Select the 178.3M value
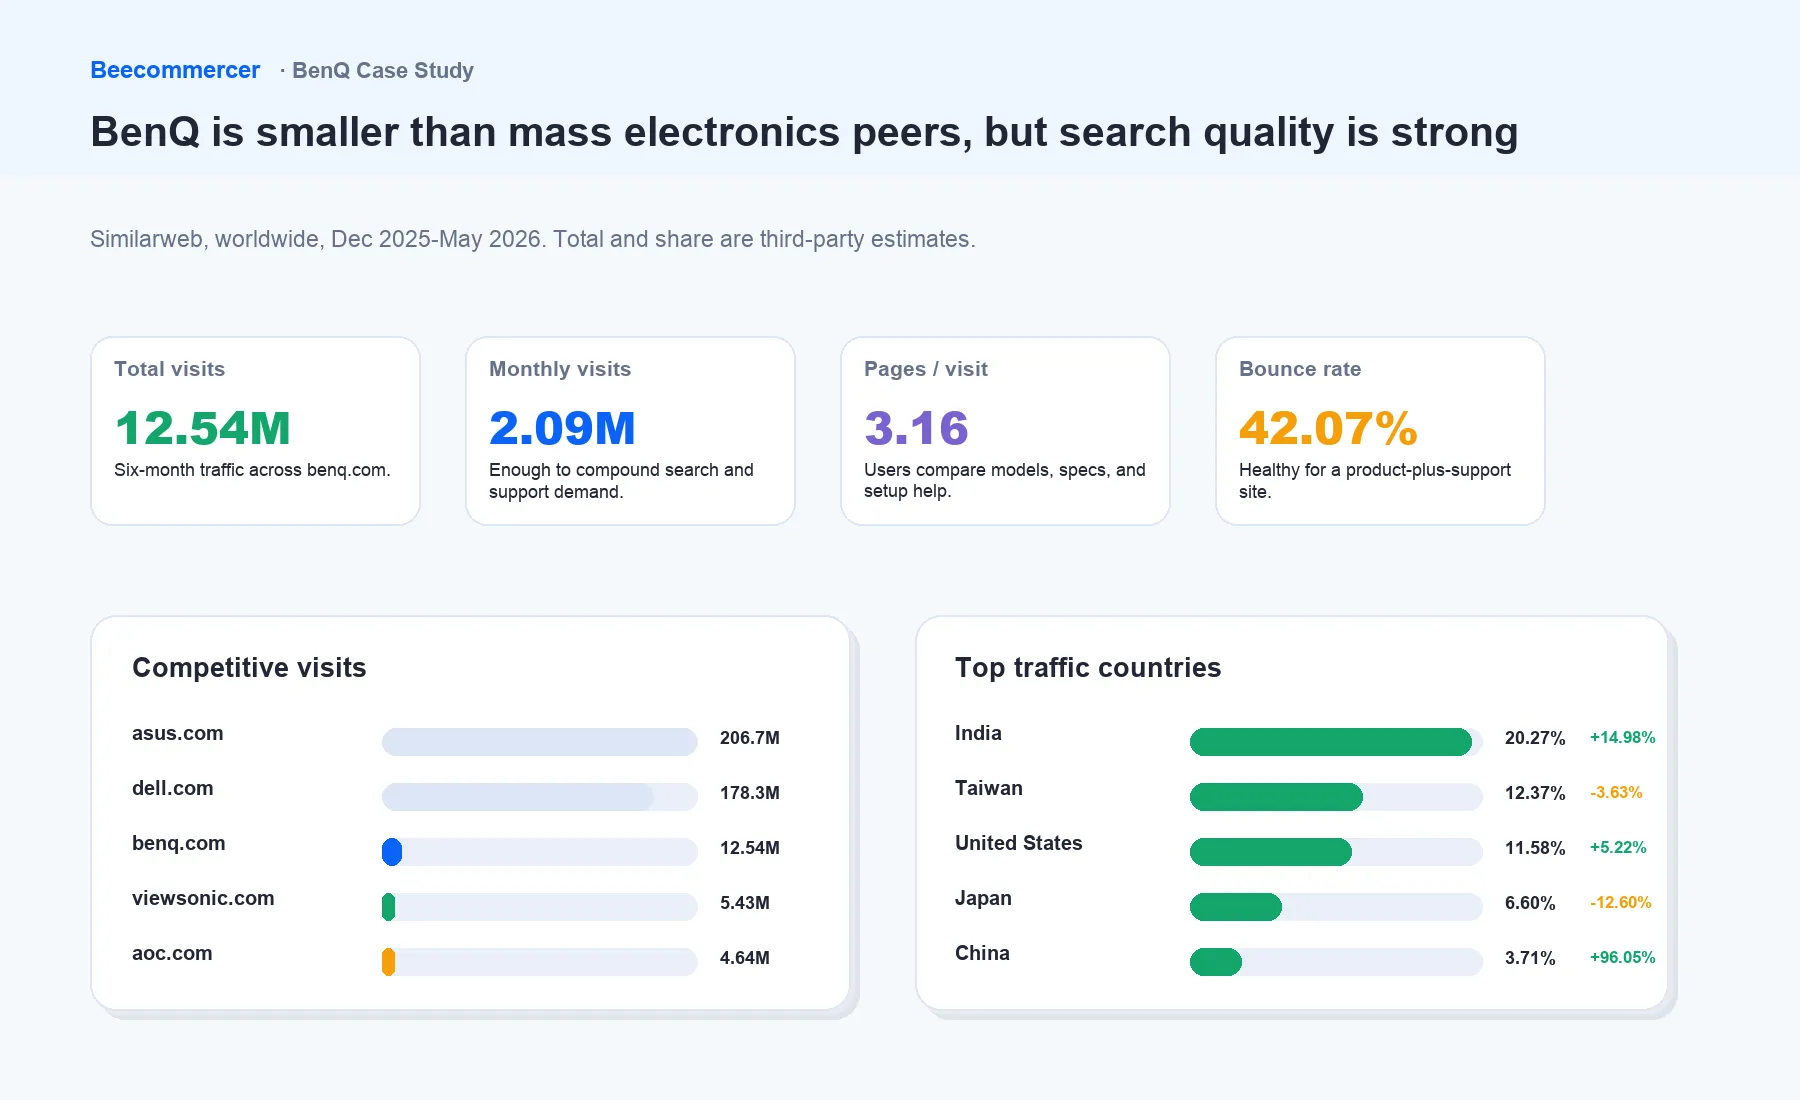The width and height of the screenshot is (1800, 1100). coord(750,793)
